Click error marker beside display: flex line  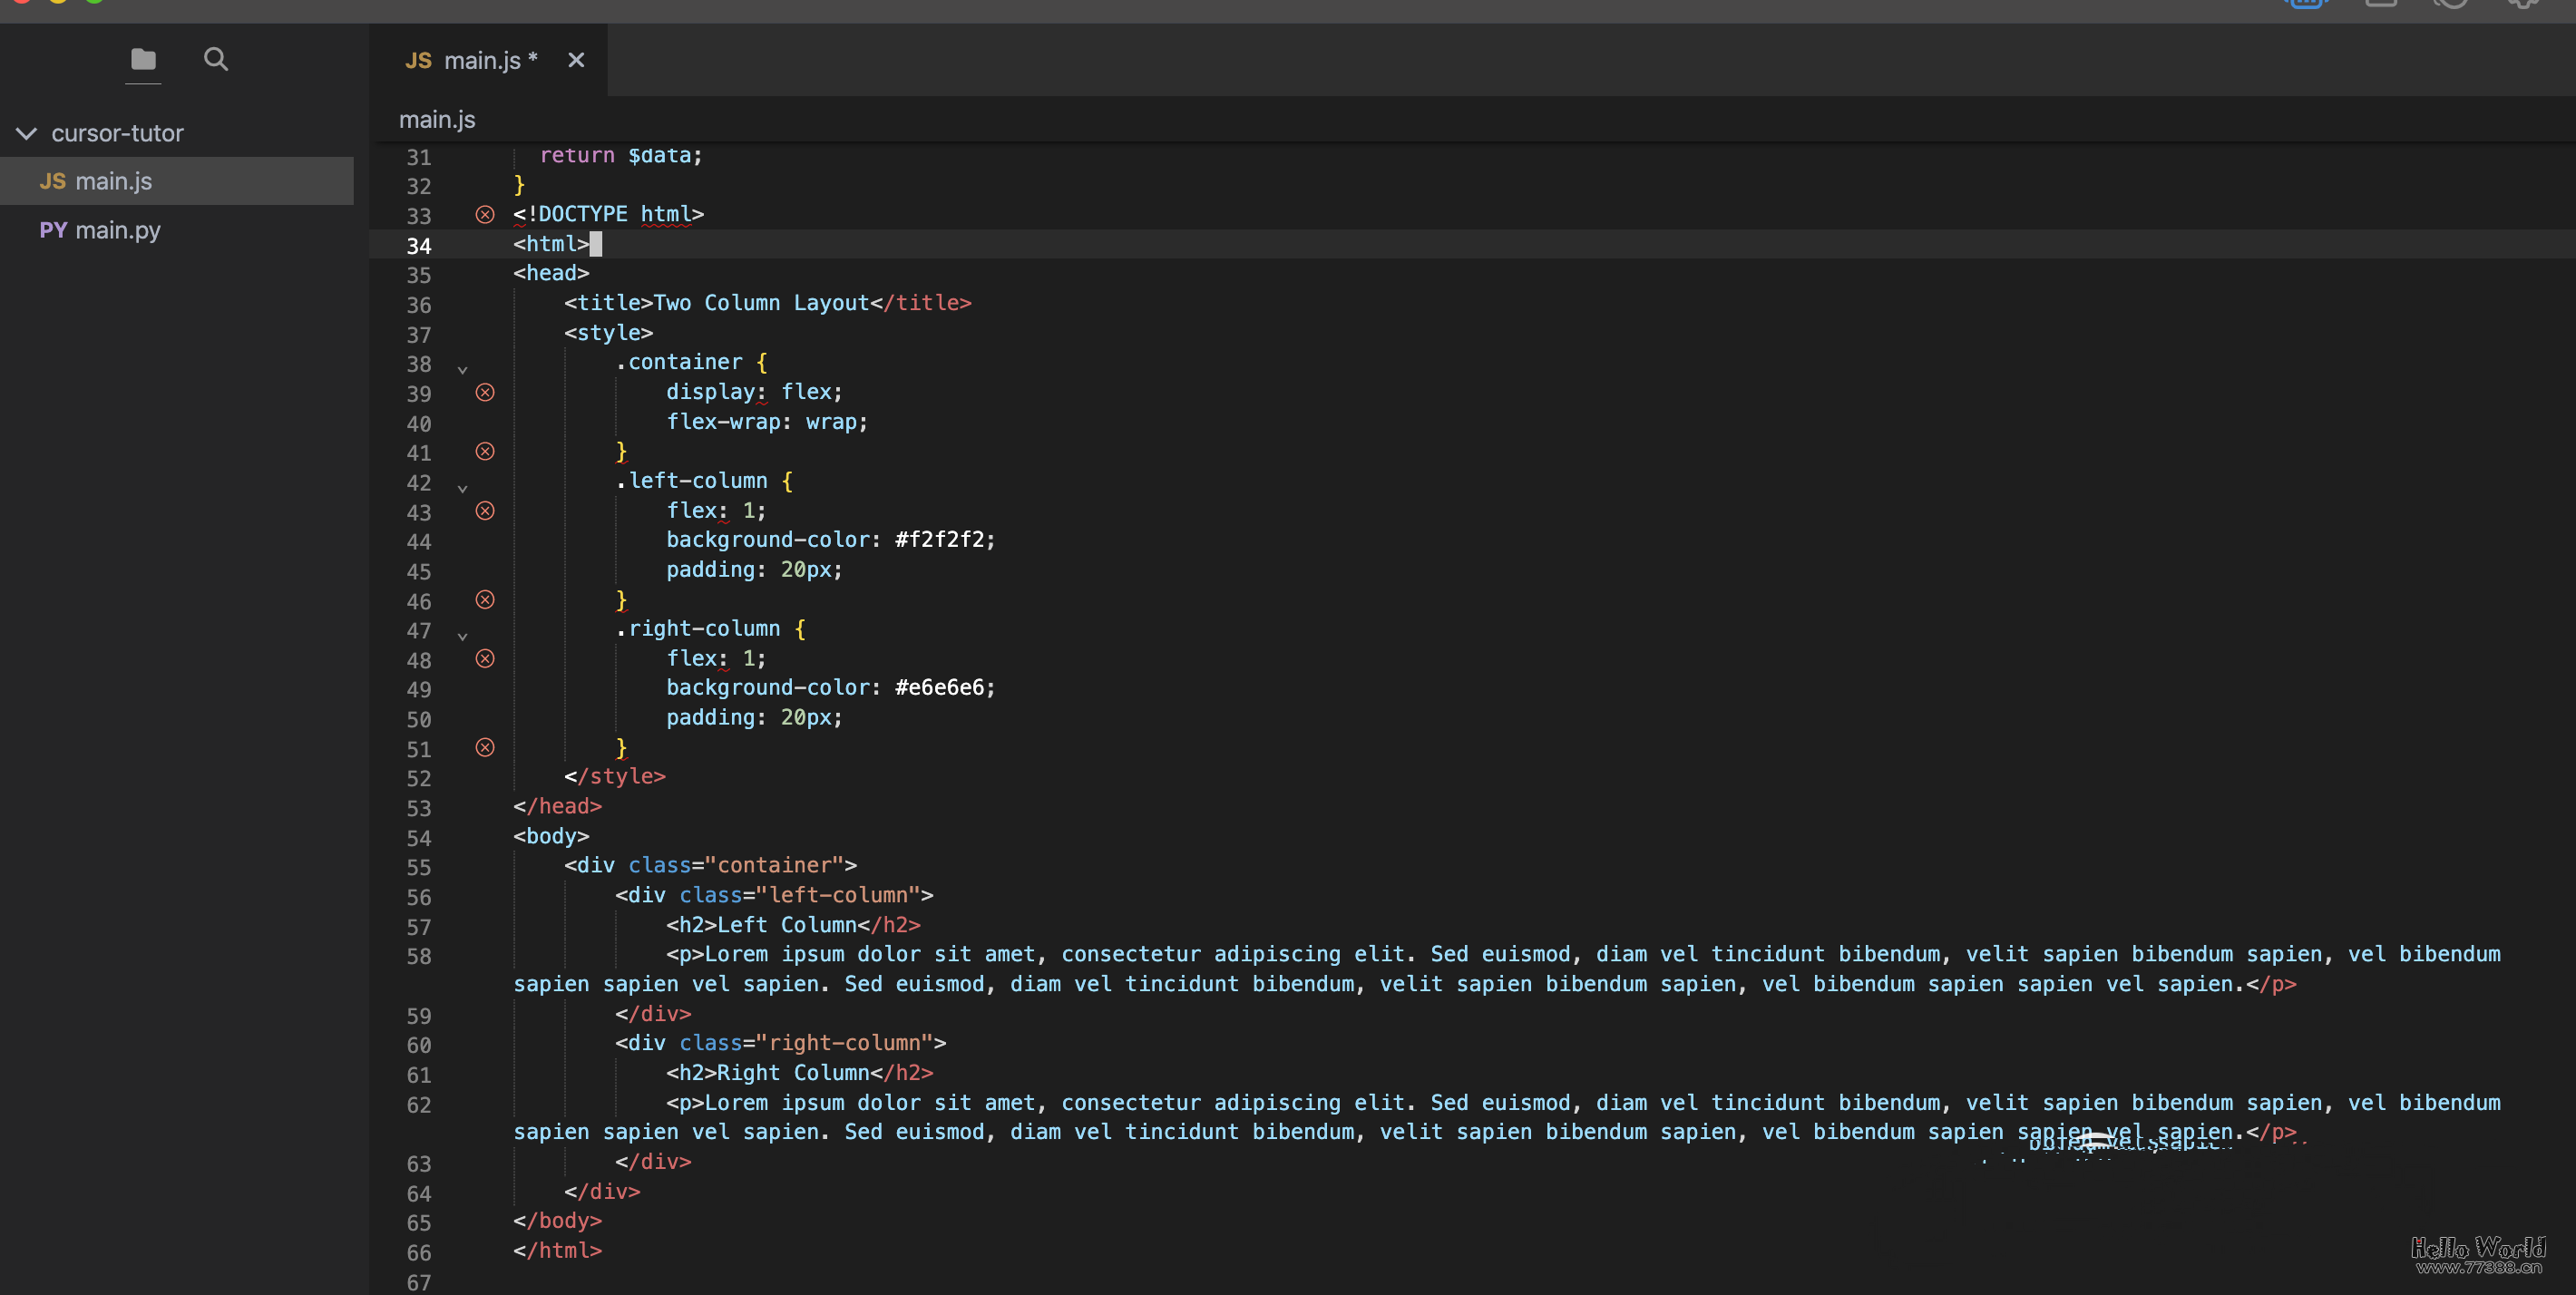485,392
